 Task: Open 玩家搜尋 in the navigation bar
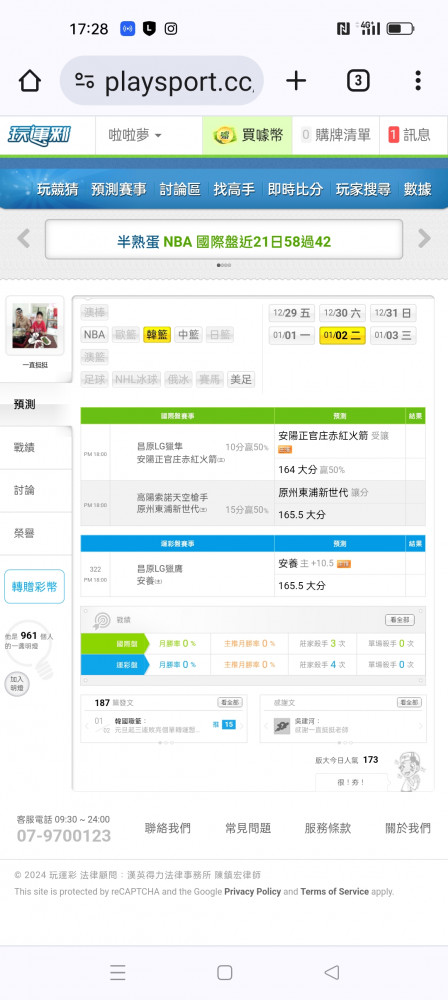point(363,189)
